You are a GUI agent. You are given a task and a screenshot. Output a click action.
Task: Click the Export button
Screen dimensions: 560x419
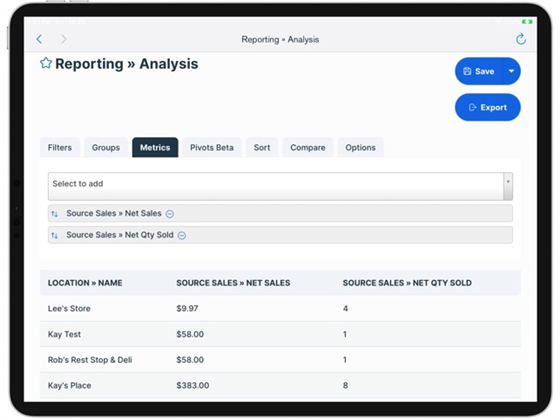point(488,107)
